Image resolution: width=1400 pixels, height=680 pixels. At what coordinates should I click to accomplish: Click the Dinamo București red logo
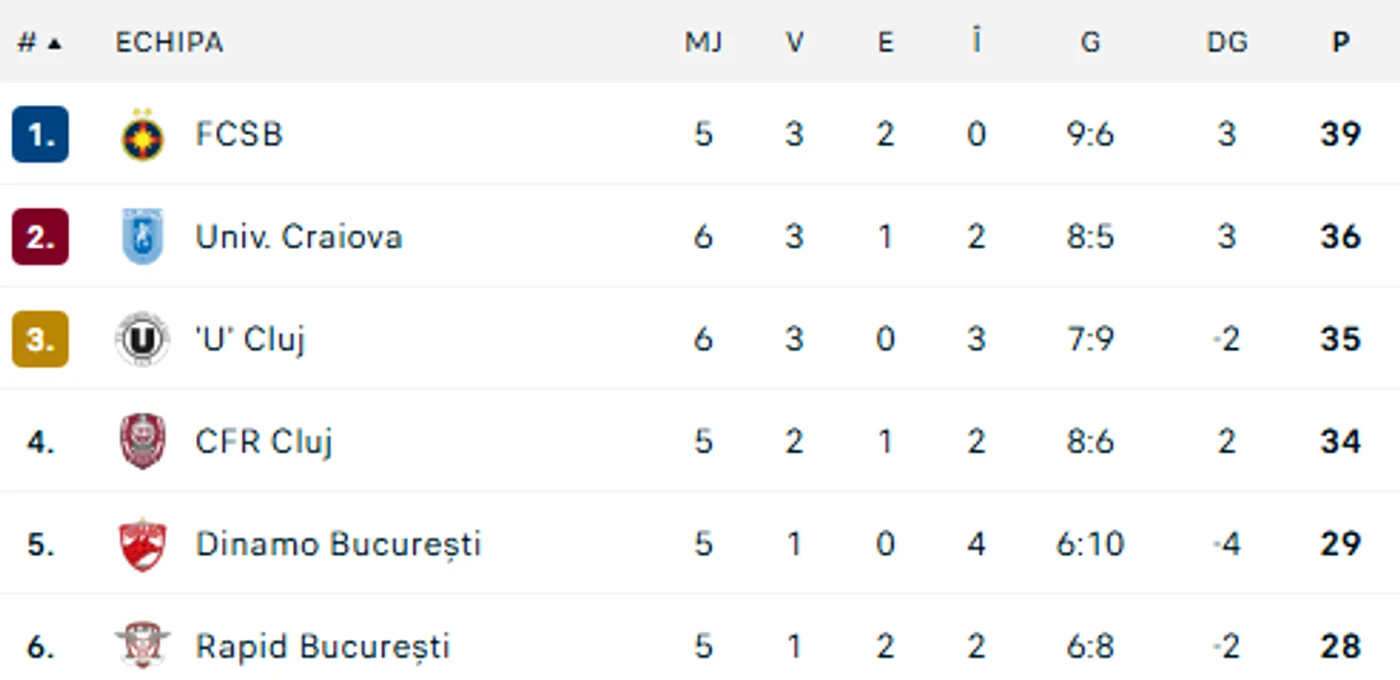142,544
